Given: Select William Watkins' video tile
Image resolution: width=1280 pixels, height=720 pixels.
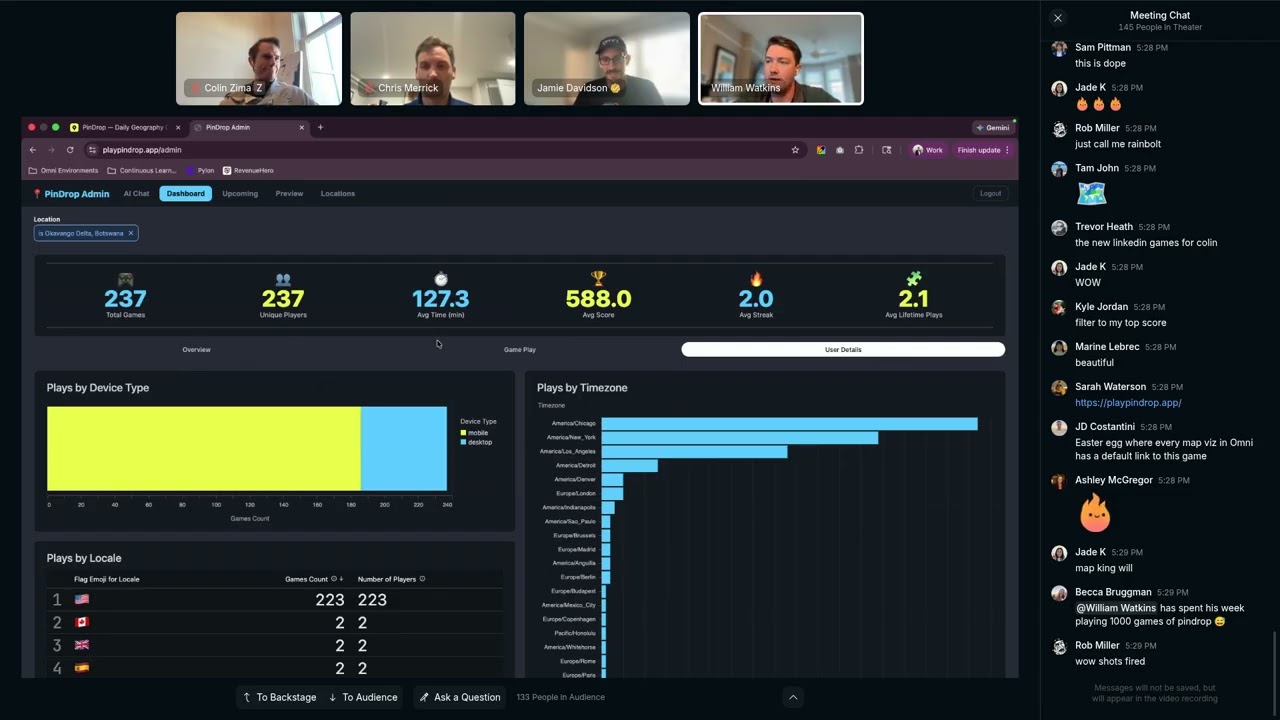Looking at the screenshot, I should (x=781, y=59).
